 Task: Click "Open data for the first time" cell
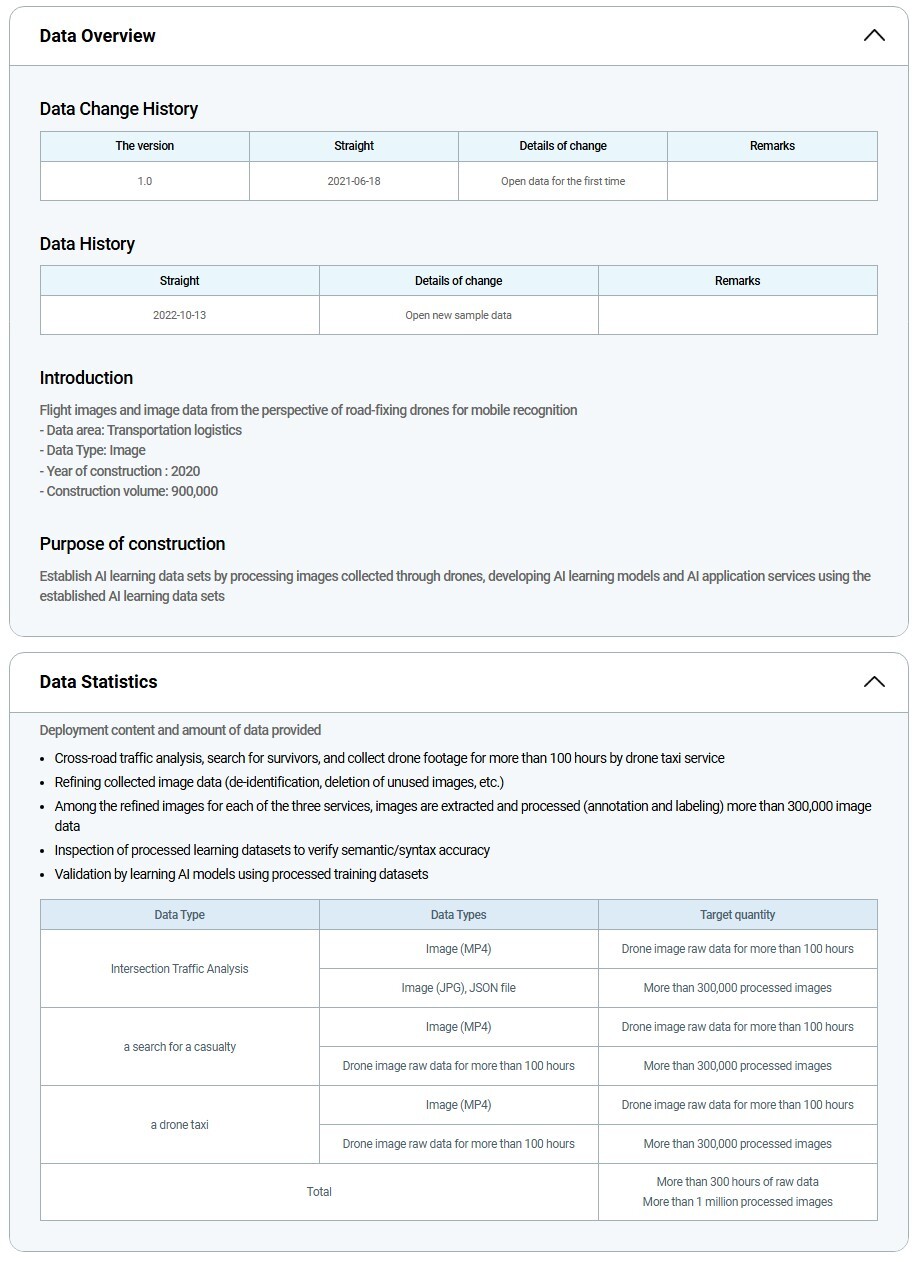tap(563, 181)
